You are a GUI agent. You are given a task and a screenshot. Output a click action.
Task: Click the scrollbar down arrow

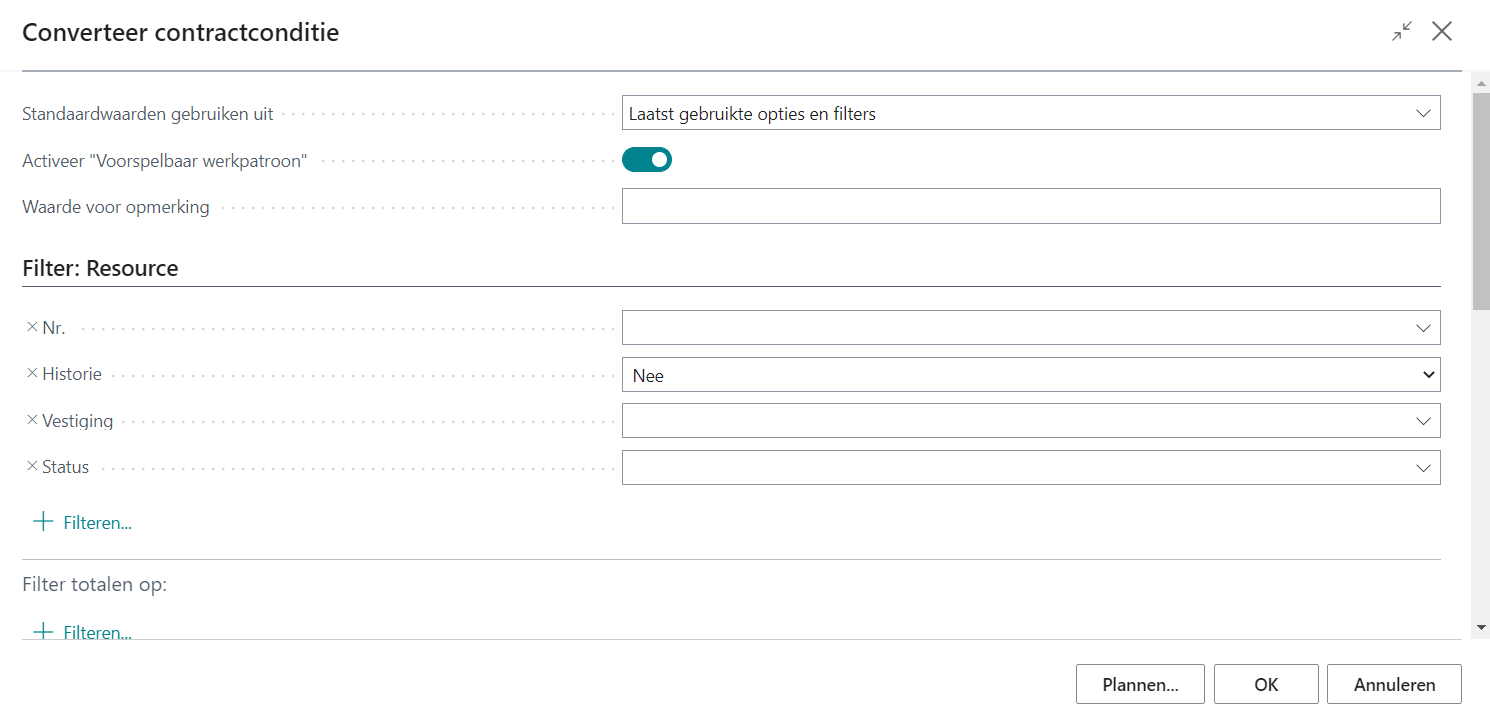click(x=1480, y=627)
